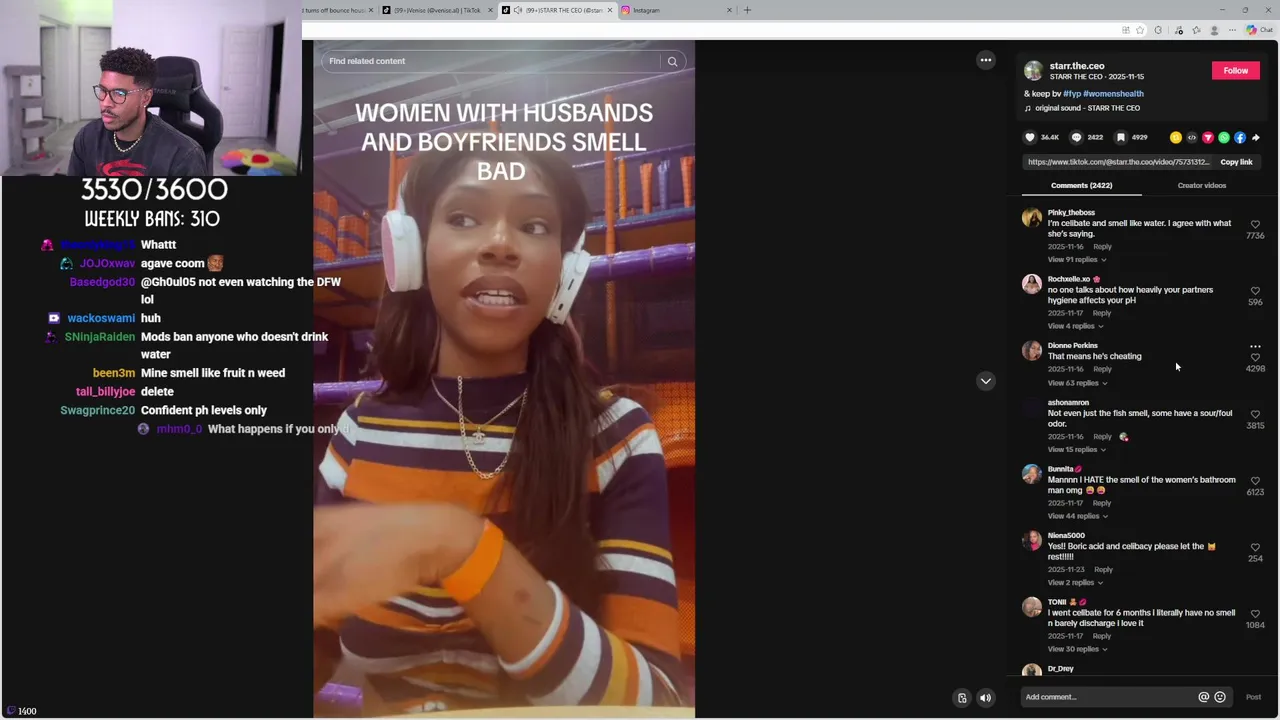Insert a mention with the @ icon
The width and height of the screenshot is (1280, 720).
pyautogui.click(x=1204, y=697)
